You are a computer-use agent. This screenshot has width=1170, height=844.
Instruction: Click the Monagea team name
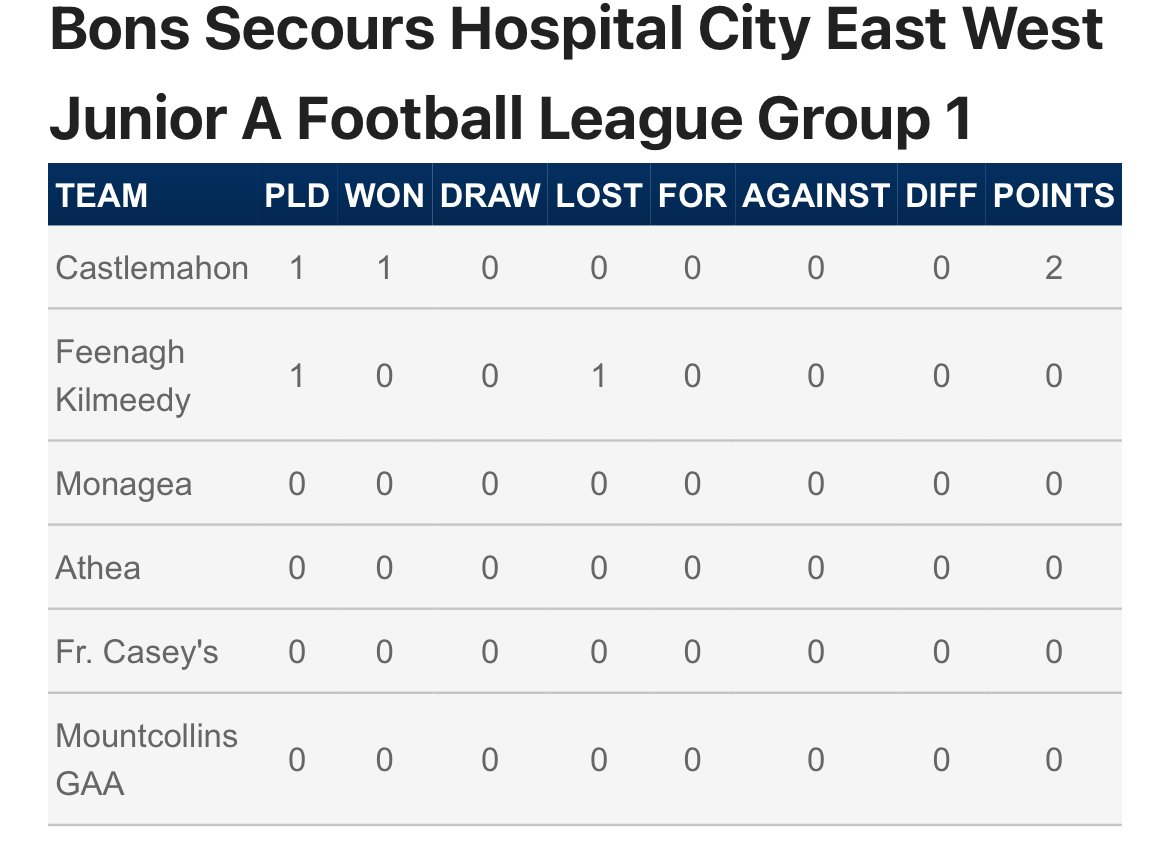124,485
